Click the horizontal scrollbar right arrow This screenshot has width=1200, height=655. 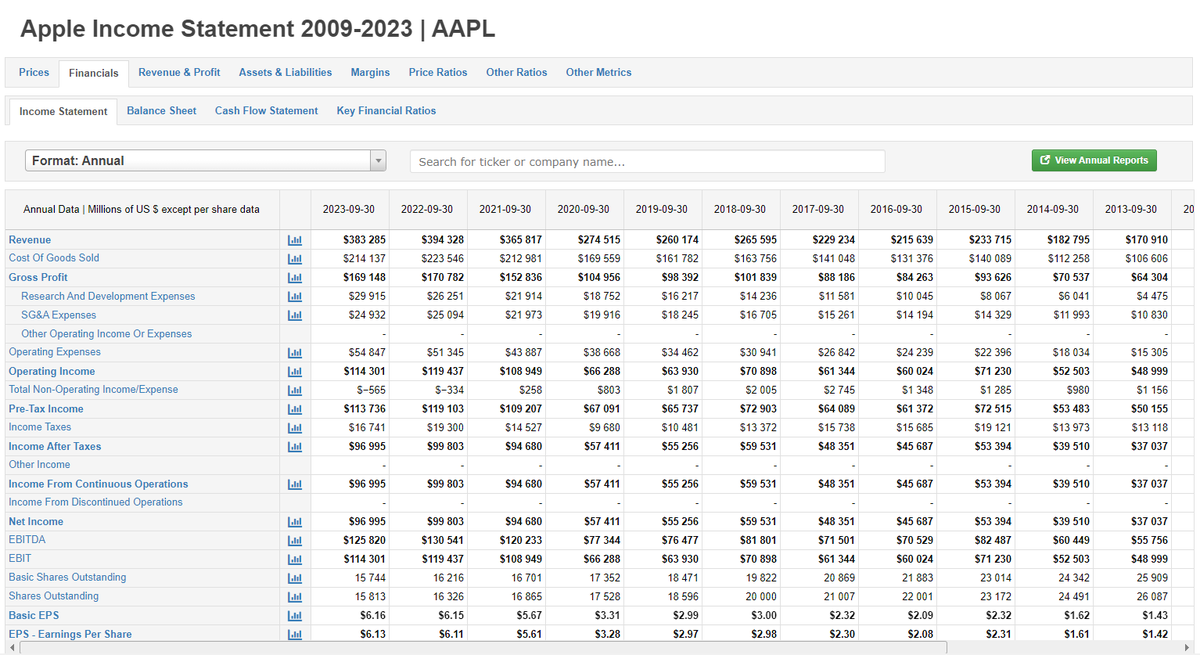tap(1188, 648)
